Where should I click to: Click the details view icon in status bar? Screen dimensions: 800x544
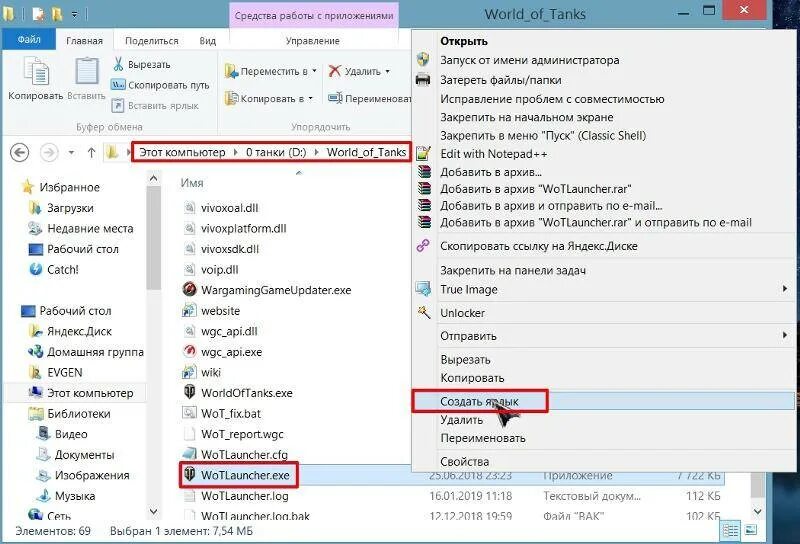click(731, 531)
